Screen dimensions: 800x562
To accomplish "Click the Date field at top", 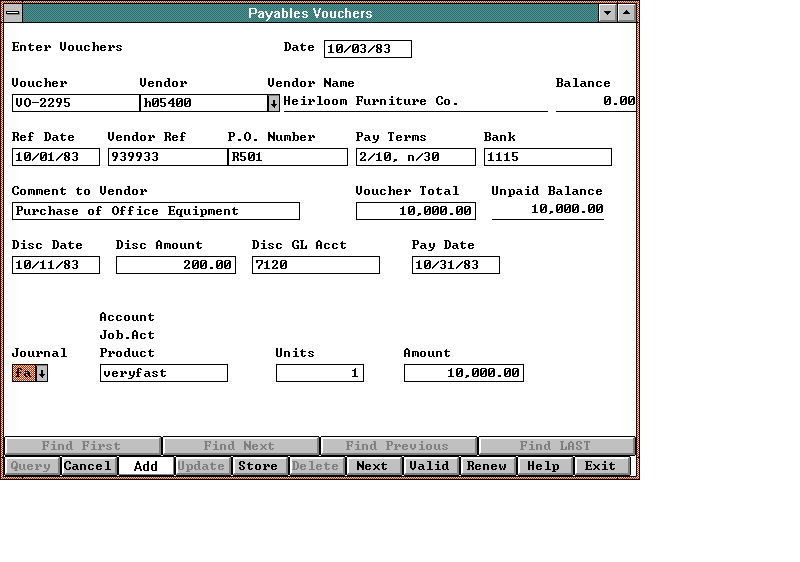I will [x=367, y=49].
